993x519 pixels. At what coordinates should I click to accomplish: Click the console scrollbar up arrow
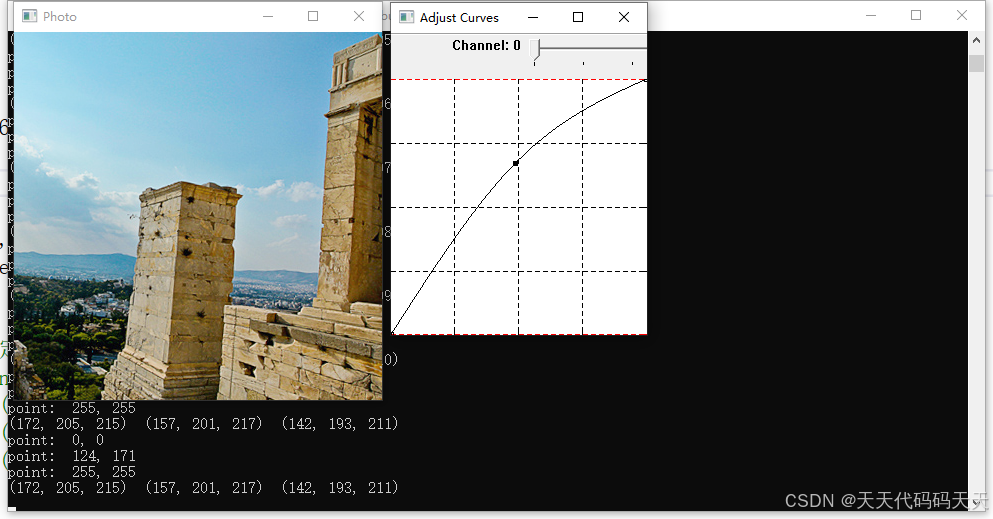coord(976,41)
